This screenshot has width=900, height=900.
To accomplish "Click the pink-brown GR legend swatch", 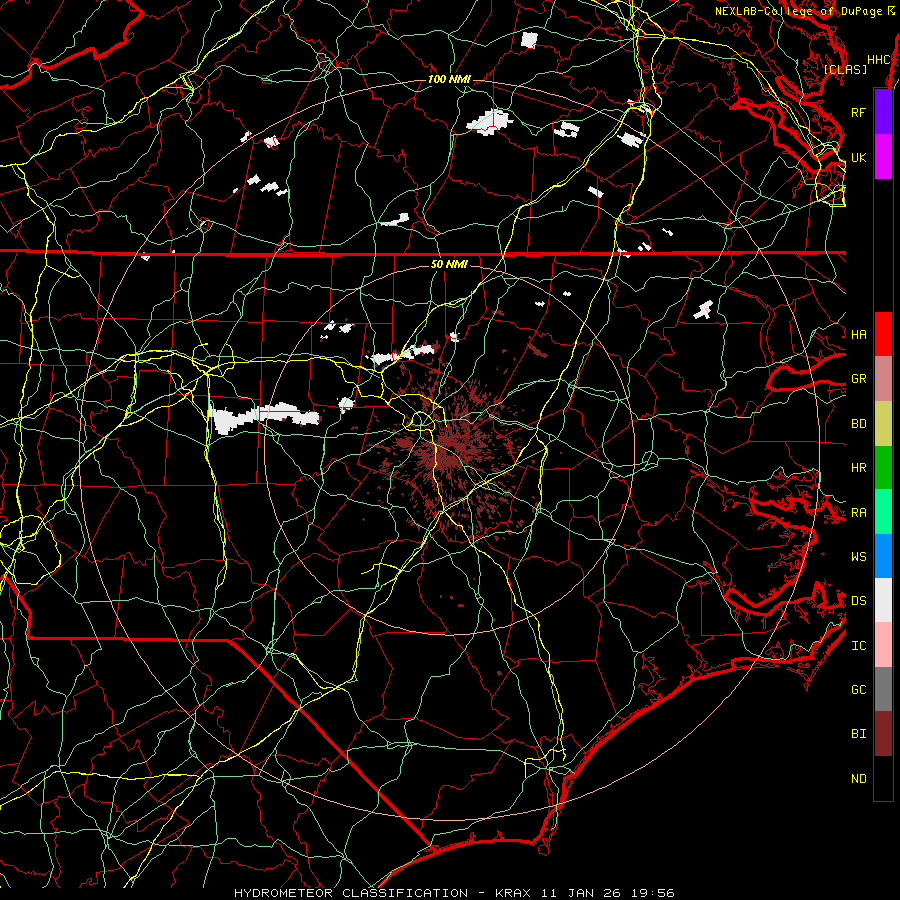I will (x=883, y=379).
